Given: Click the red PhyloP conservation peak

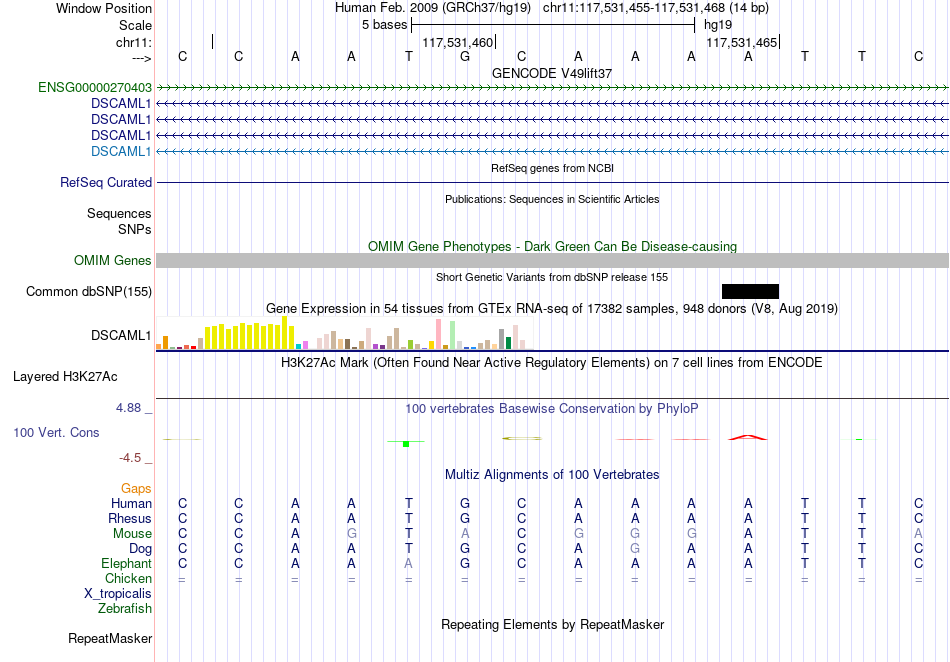Looking at the screenshot, I should [748, 437].
